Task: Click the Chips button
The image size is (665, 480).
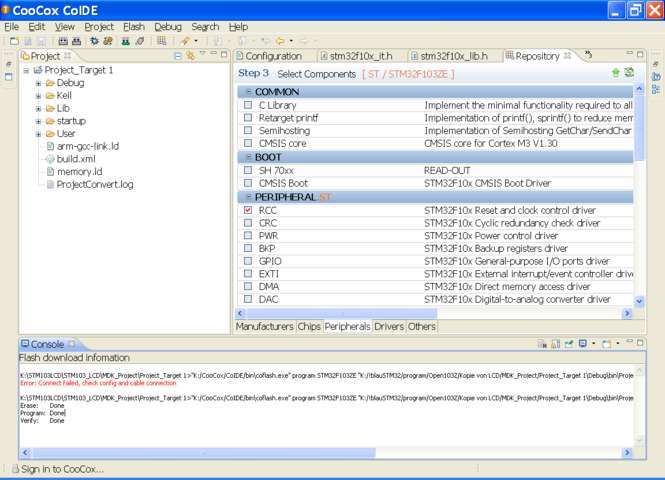Action: pyautogui.click(x=309, y=327)
